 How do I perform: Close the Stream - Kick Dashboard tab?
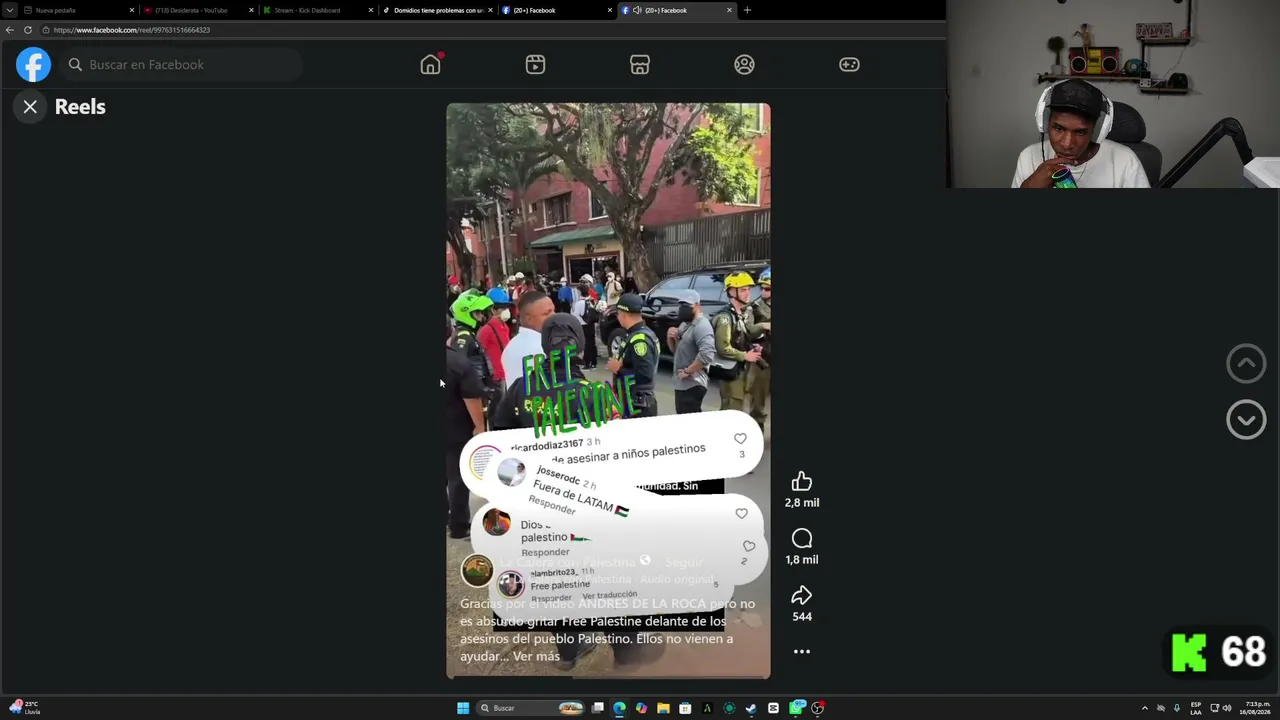(x=371, y=10)
